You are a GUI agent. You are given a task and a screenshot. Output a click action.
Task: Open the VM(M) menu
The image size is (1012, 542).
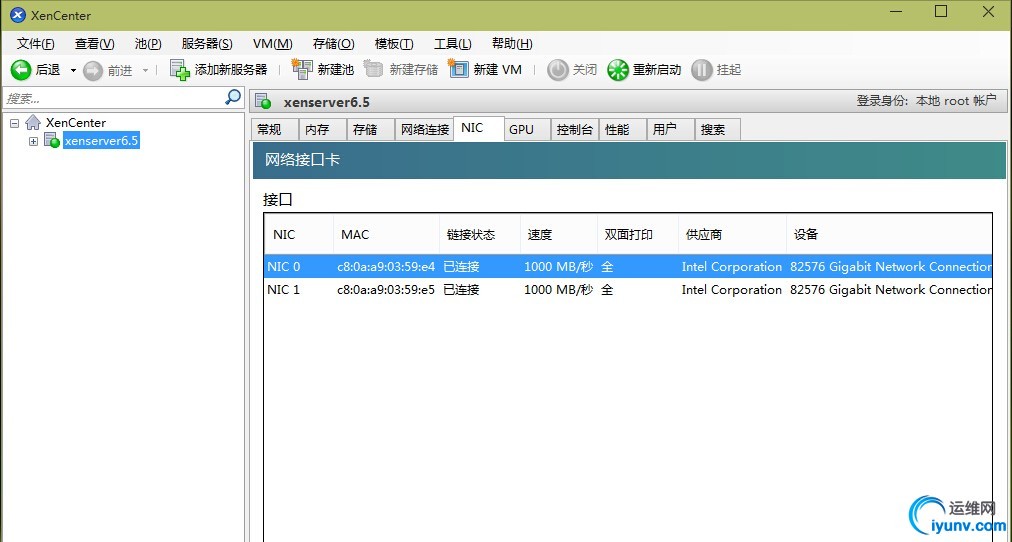click(x=272, y=43)
